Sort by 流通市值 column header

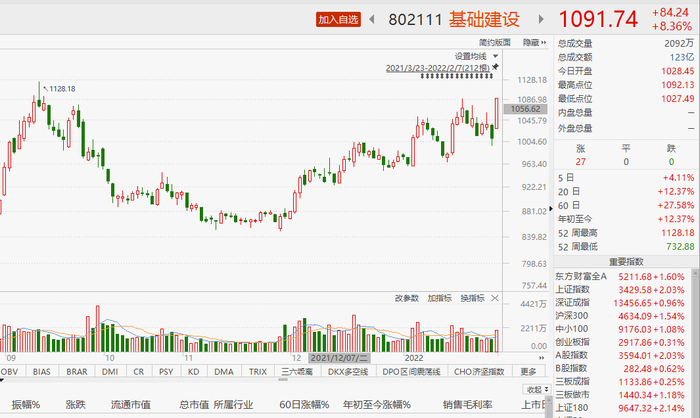point(131,405)
